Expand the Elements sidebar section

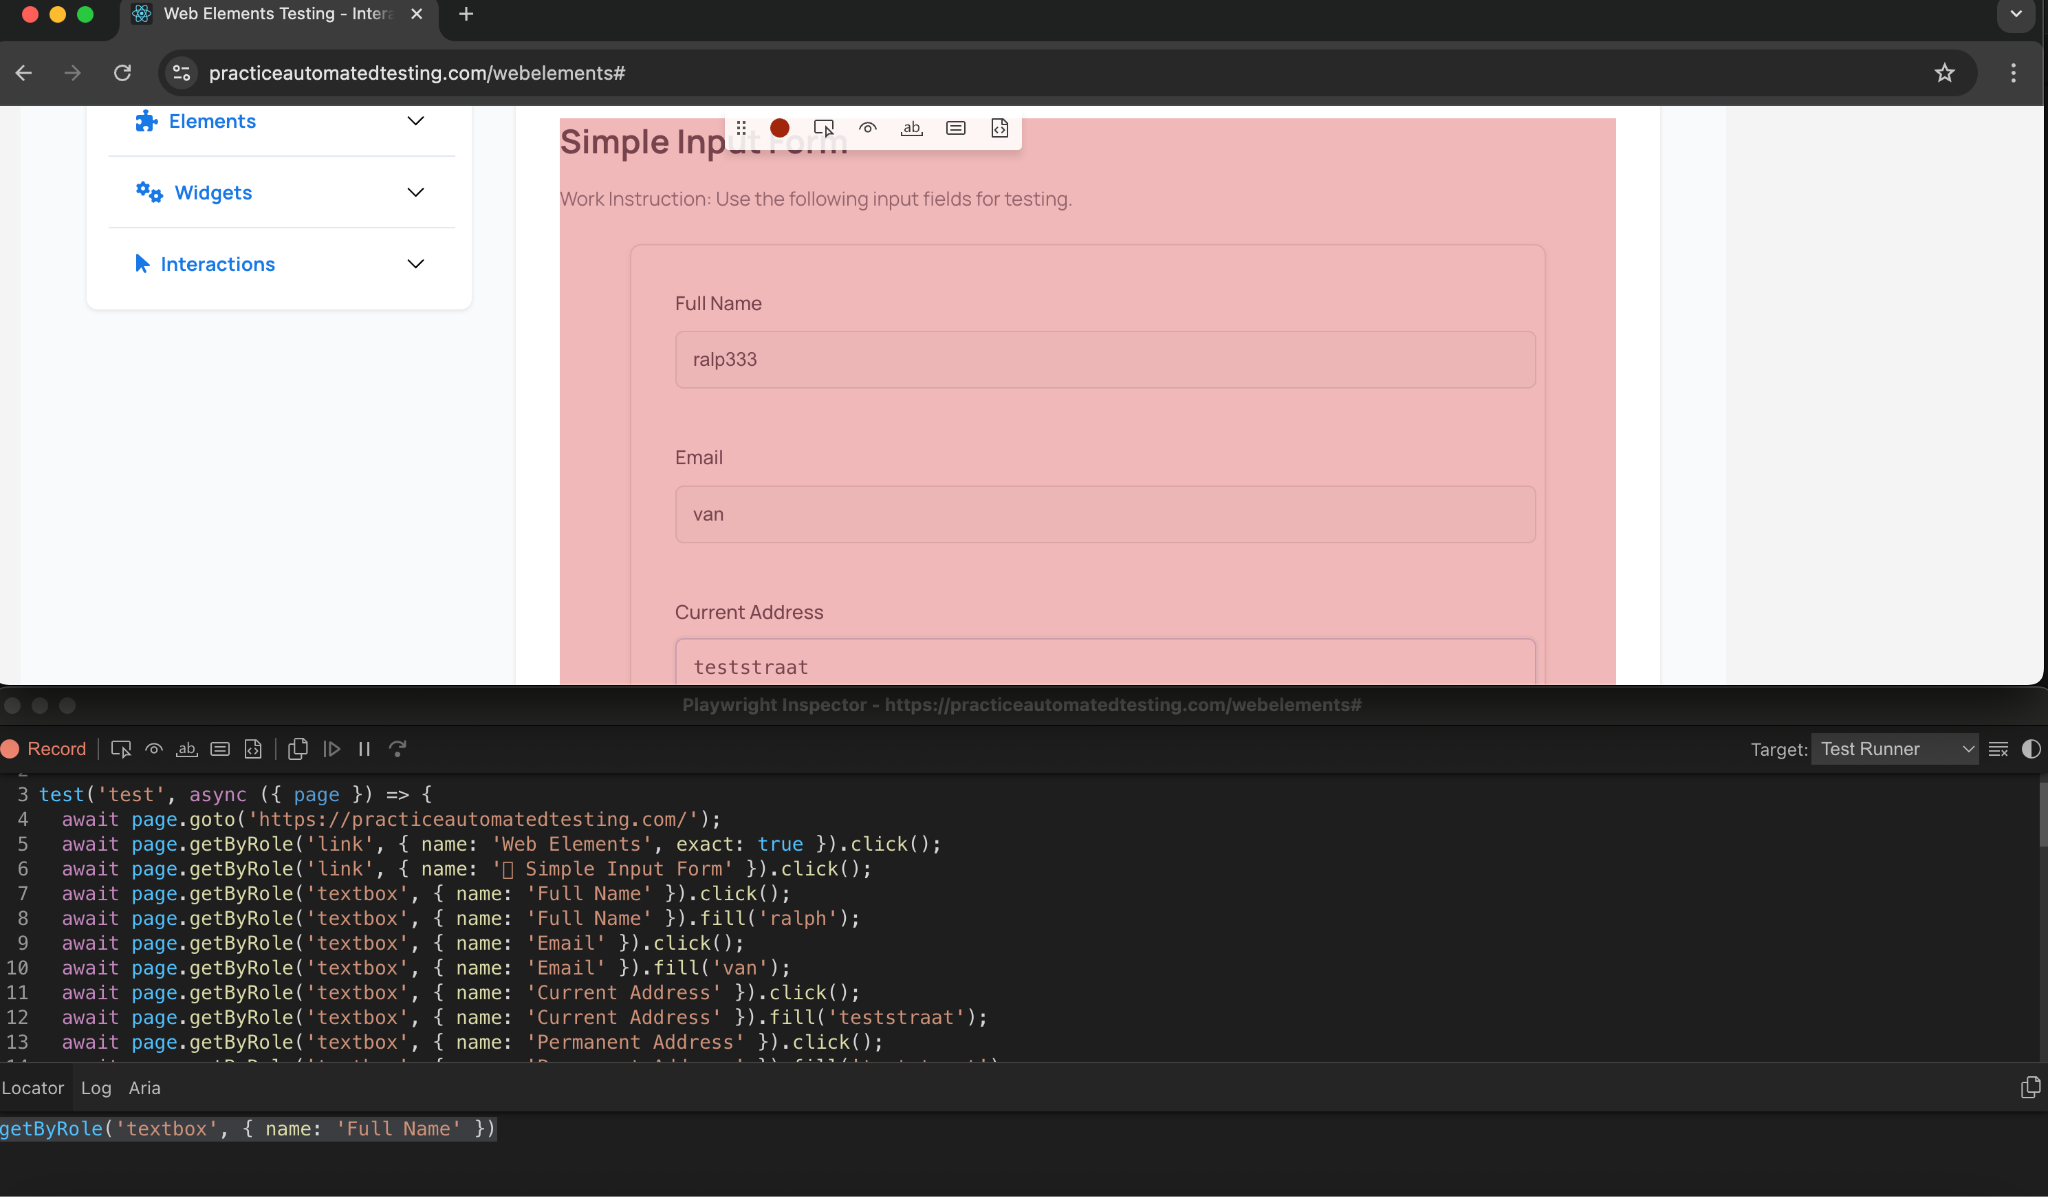pos(416,121)
